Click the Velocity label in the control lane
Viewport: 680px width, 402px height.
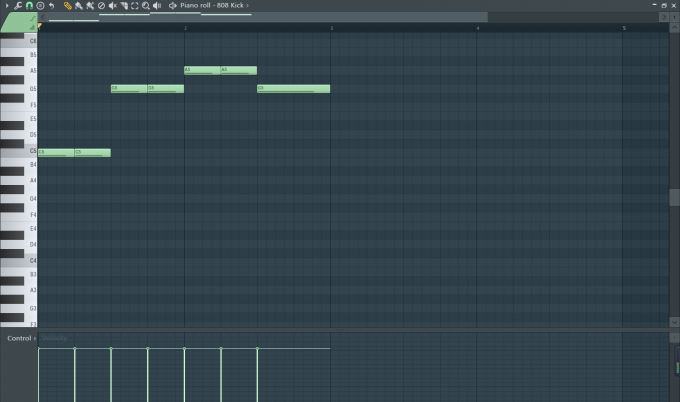click(x=54, y=338)
